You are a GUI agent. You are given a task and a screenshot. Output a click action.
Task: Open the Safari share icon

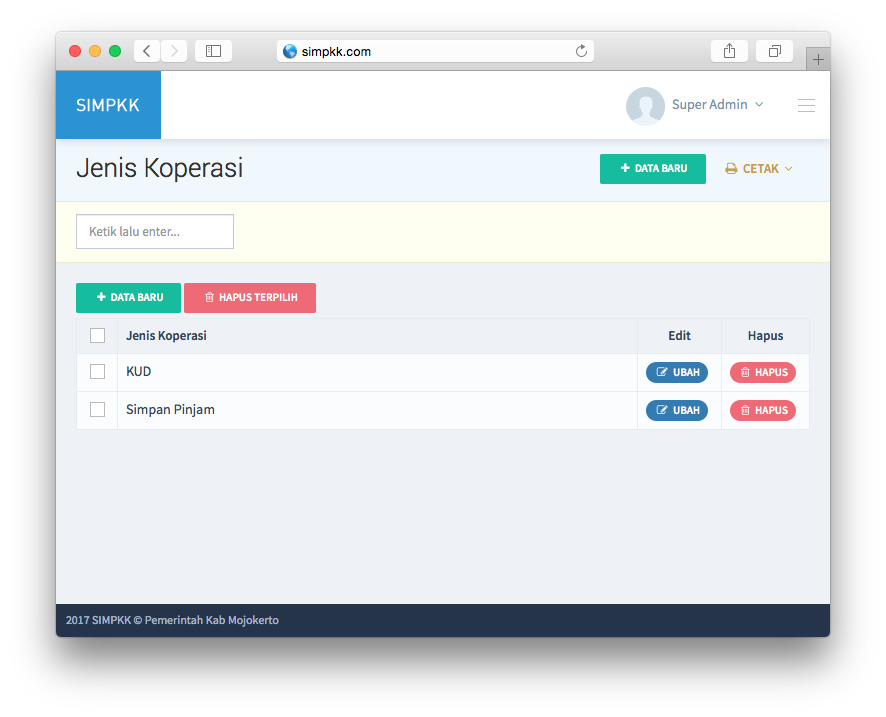tap(729, 51)
